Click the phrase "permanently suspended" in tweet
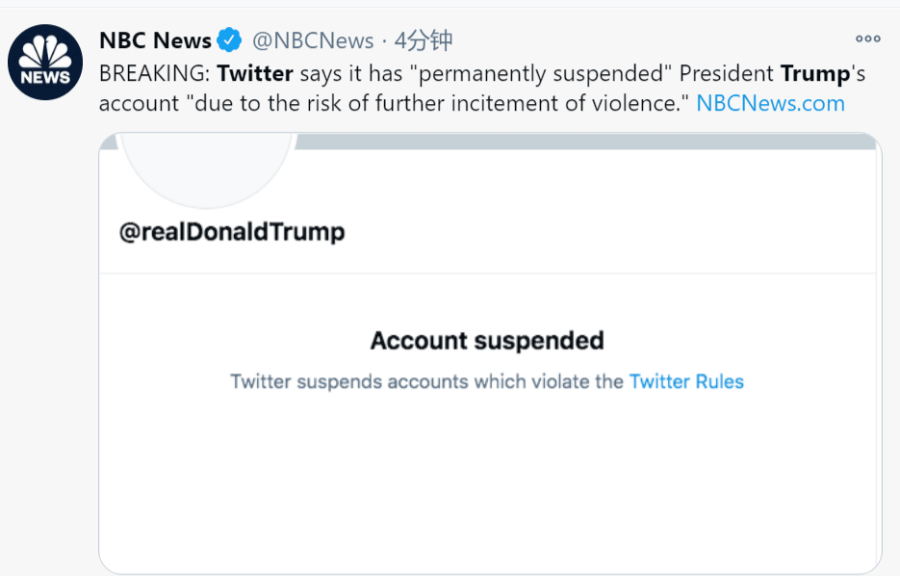This screenshot has height=576, width=900. (540, 74)
